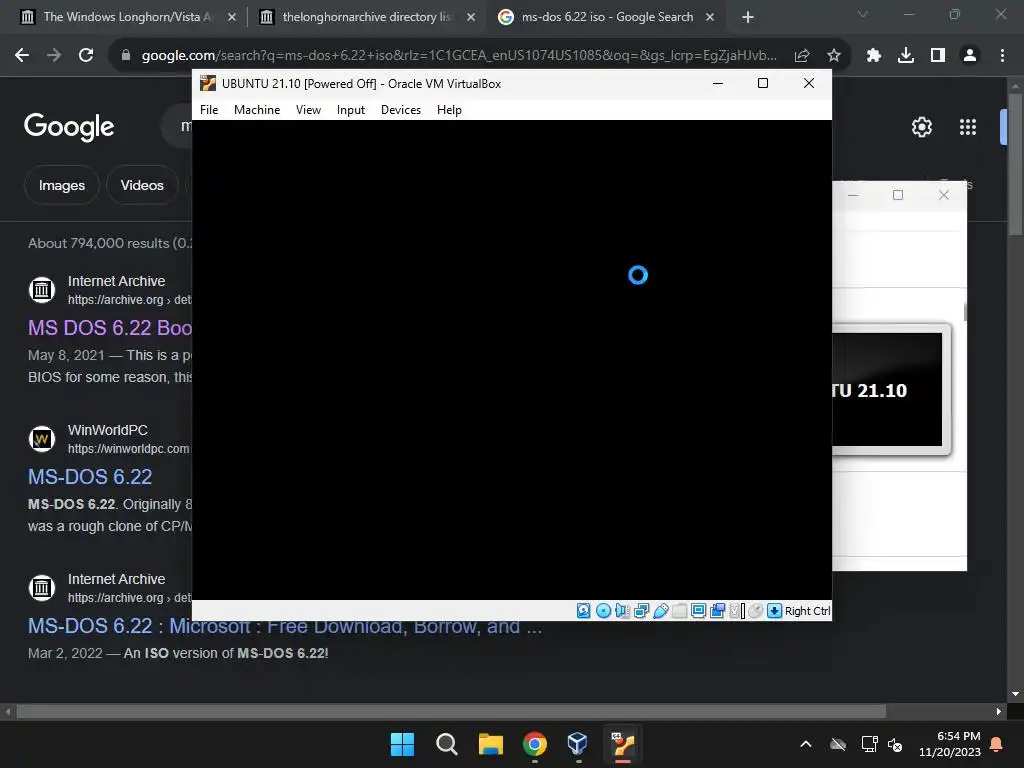Click the audio icon in VirtualBox status bar
Screen dimensions: 1024x768
pos(622,611)
